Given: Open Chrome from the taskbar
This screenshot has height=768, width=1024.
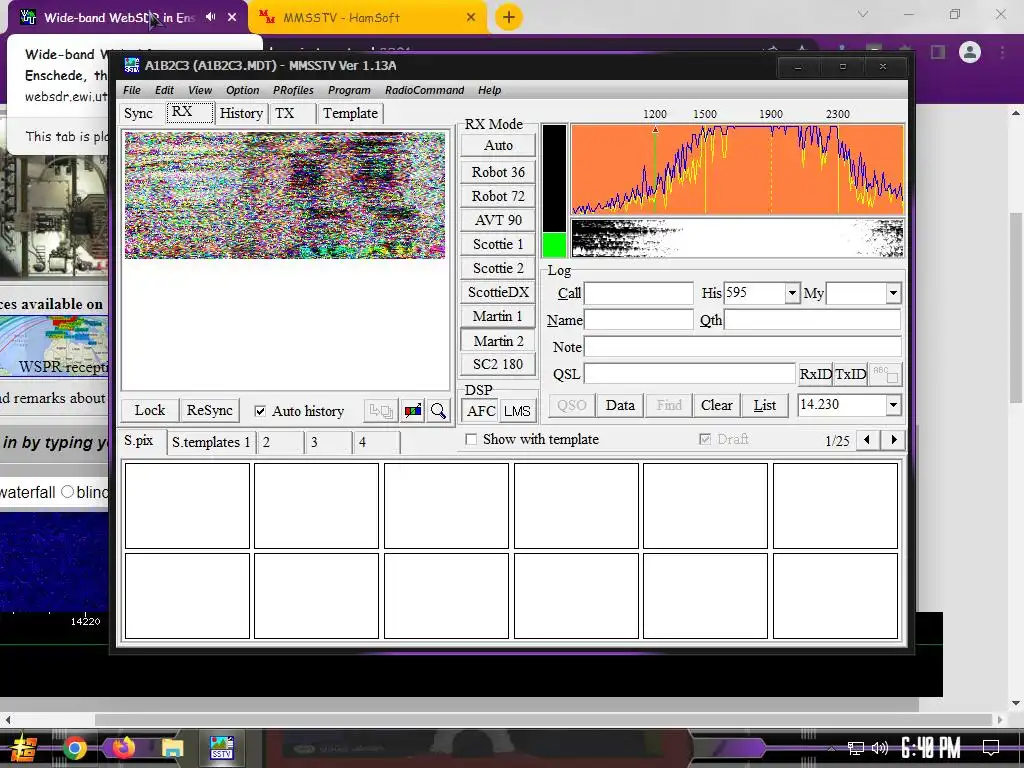Looking at the screenshot, I should [75, 748].
